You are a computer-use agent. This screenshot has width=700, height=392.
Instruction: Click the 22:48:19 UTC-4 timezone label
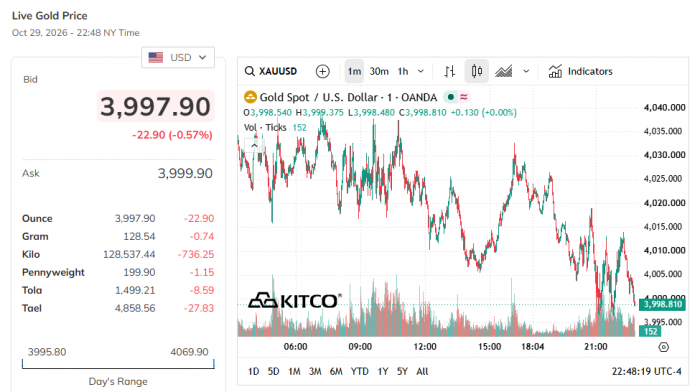[x=646, y=371]
